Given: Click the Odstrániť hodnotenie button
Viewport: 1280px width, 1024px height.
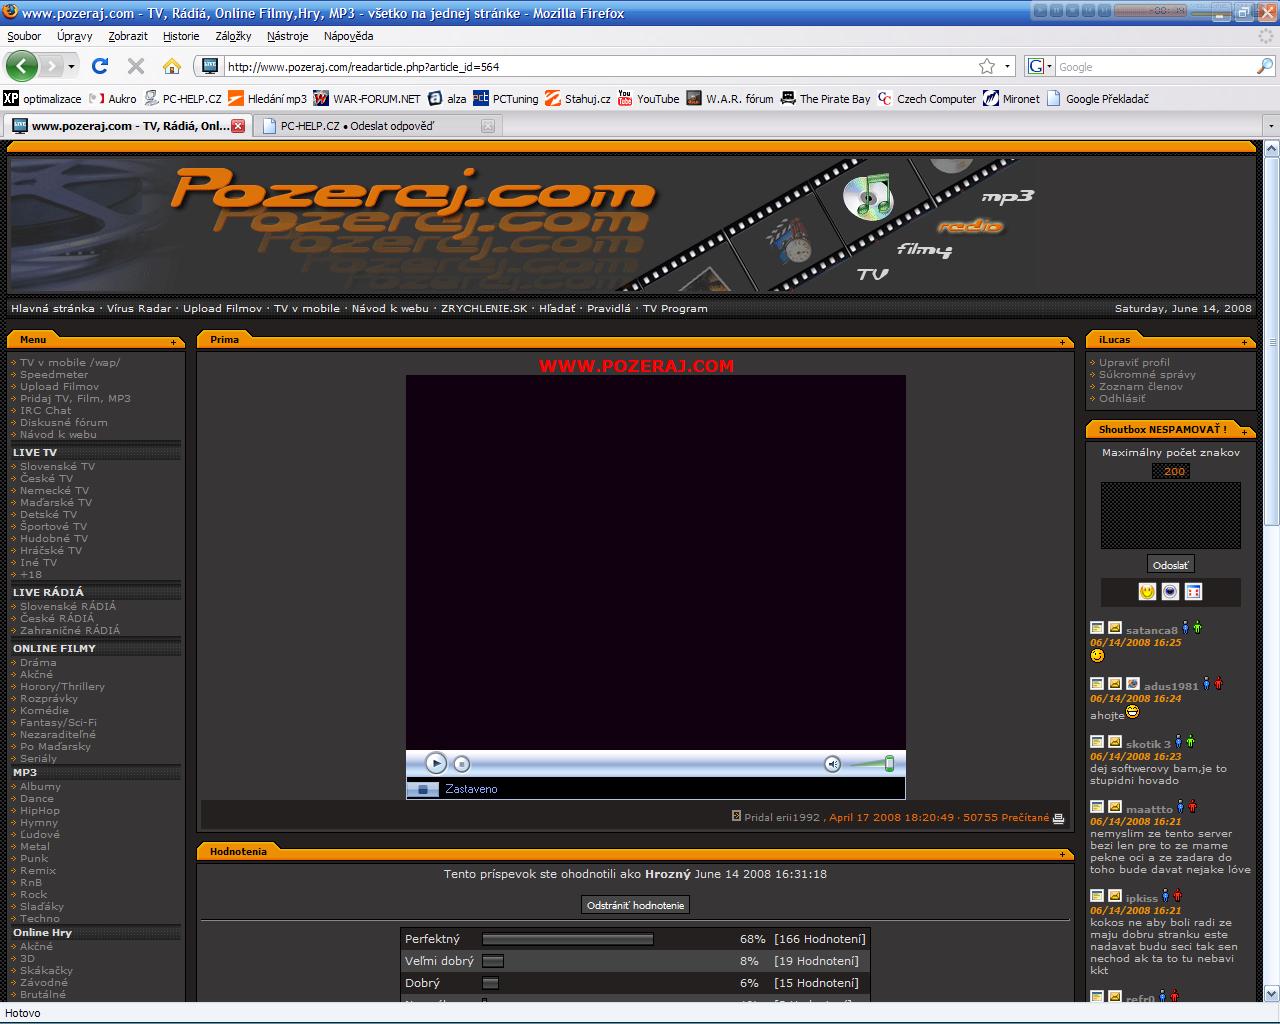Looking at the screenshot, I should click(x=636, y=905).
